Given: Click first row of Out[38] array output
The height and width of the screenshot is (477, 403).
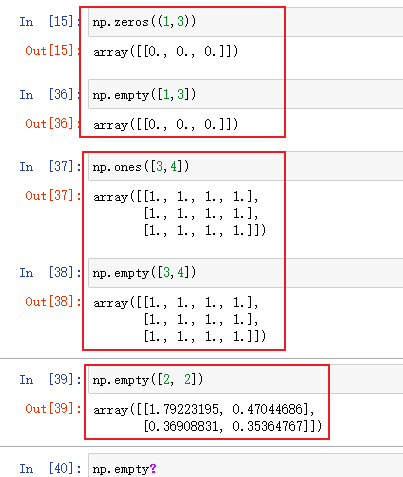Looking at the screenshot, I should point(176,303).
